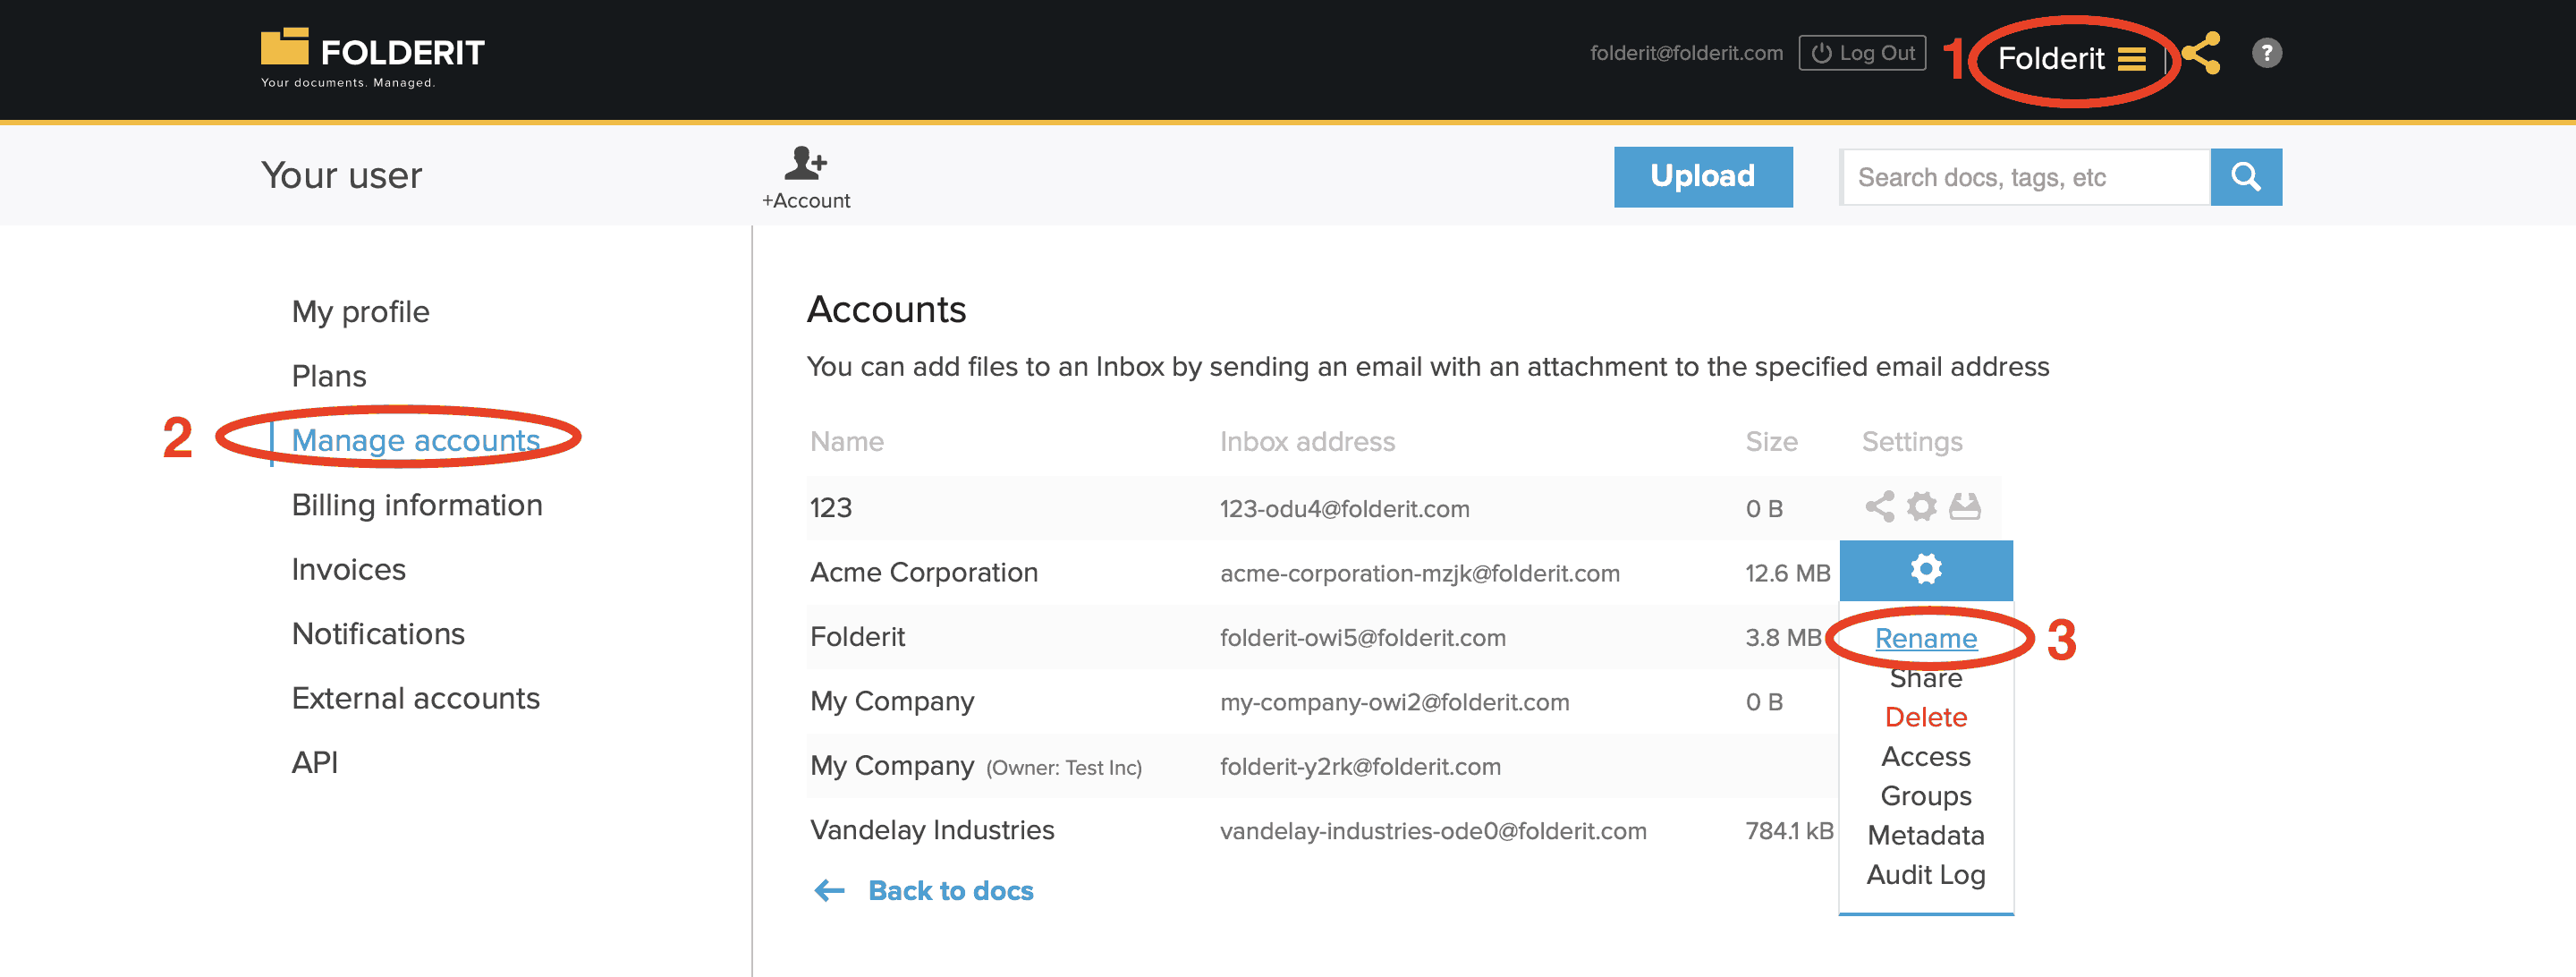
Task: Click the blue search magnifier button
Action: pyautogui.click(x=2245, y=177)
